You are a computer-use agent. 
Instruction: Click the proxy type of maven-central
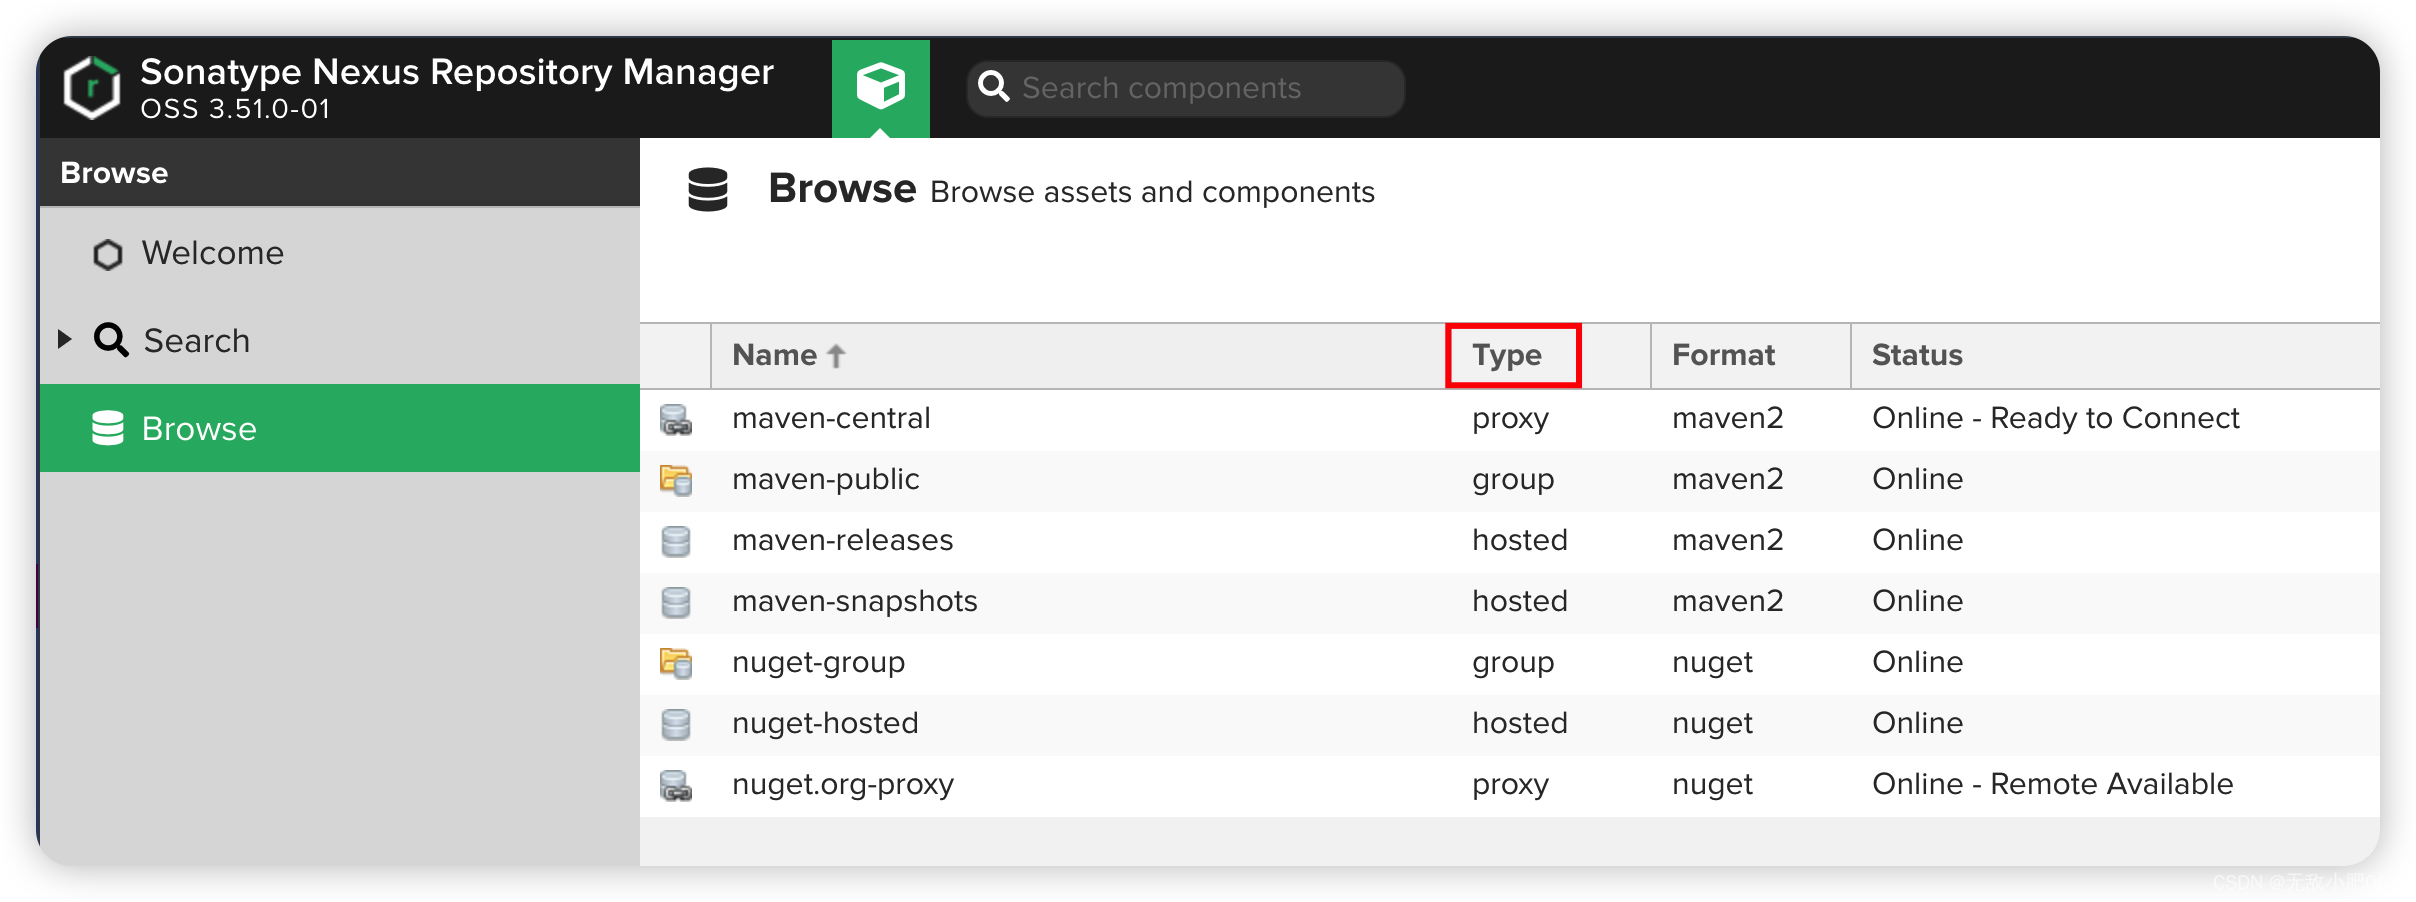point(1510,419)
